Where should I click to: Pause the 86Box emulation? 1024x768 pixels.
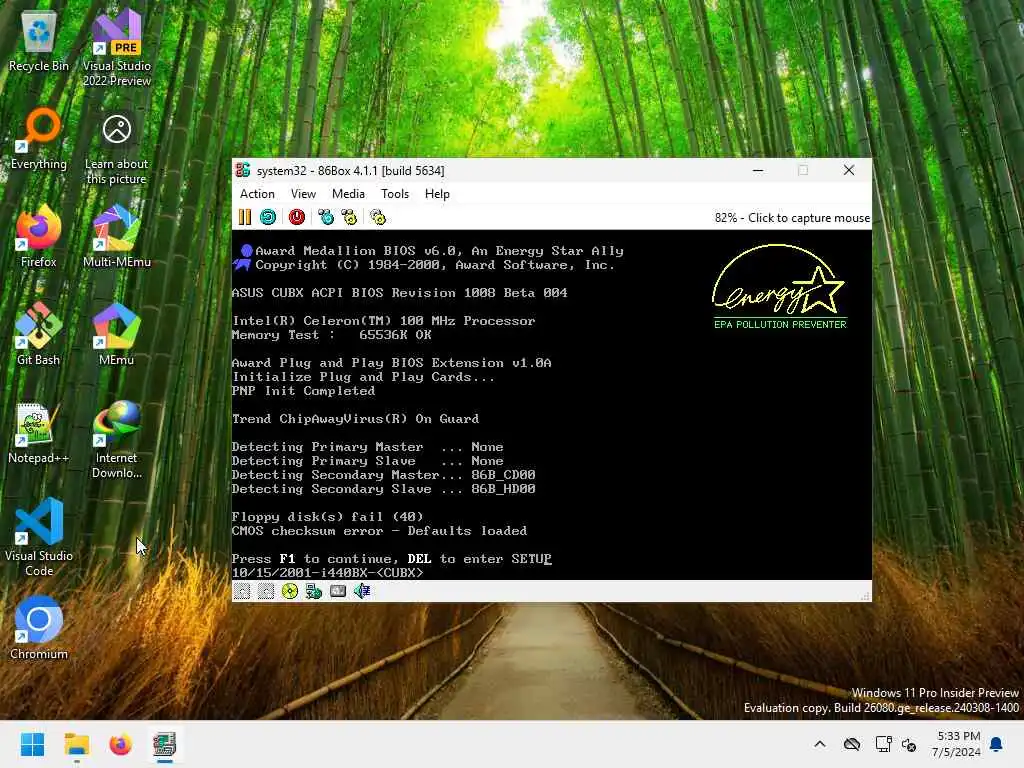tap(245, 217)
